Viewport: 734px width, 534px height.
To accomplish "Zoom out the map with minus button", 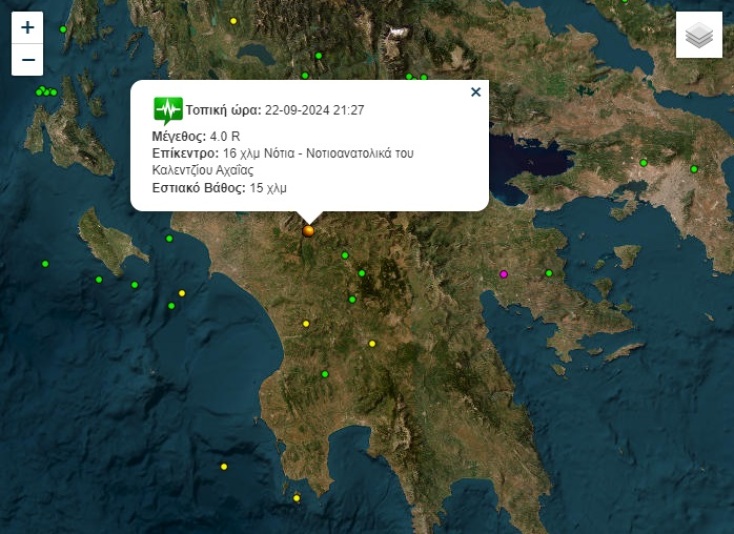I will (x=28, y=60).
